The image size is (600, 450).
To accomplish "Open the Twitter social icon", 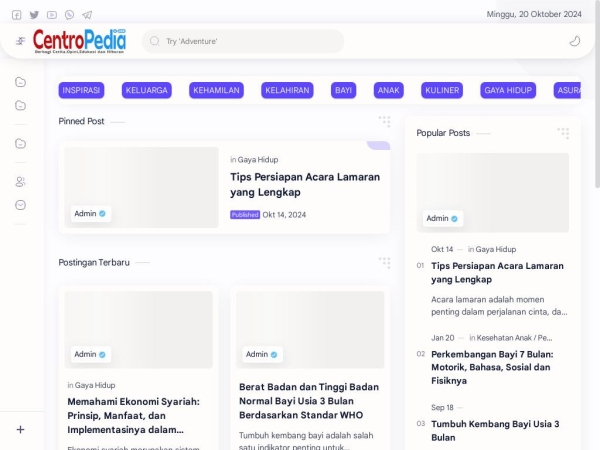I will coord(34,15).
